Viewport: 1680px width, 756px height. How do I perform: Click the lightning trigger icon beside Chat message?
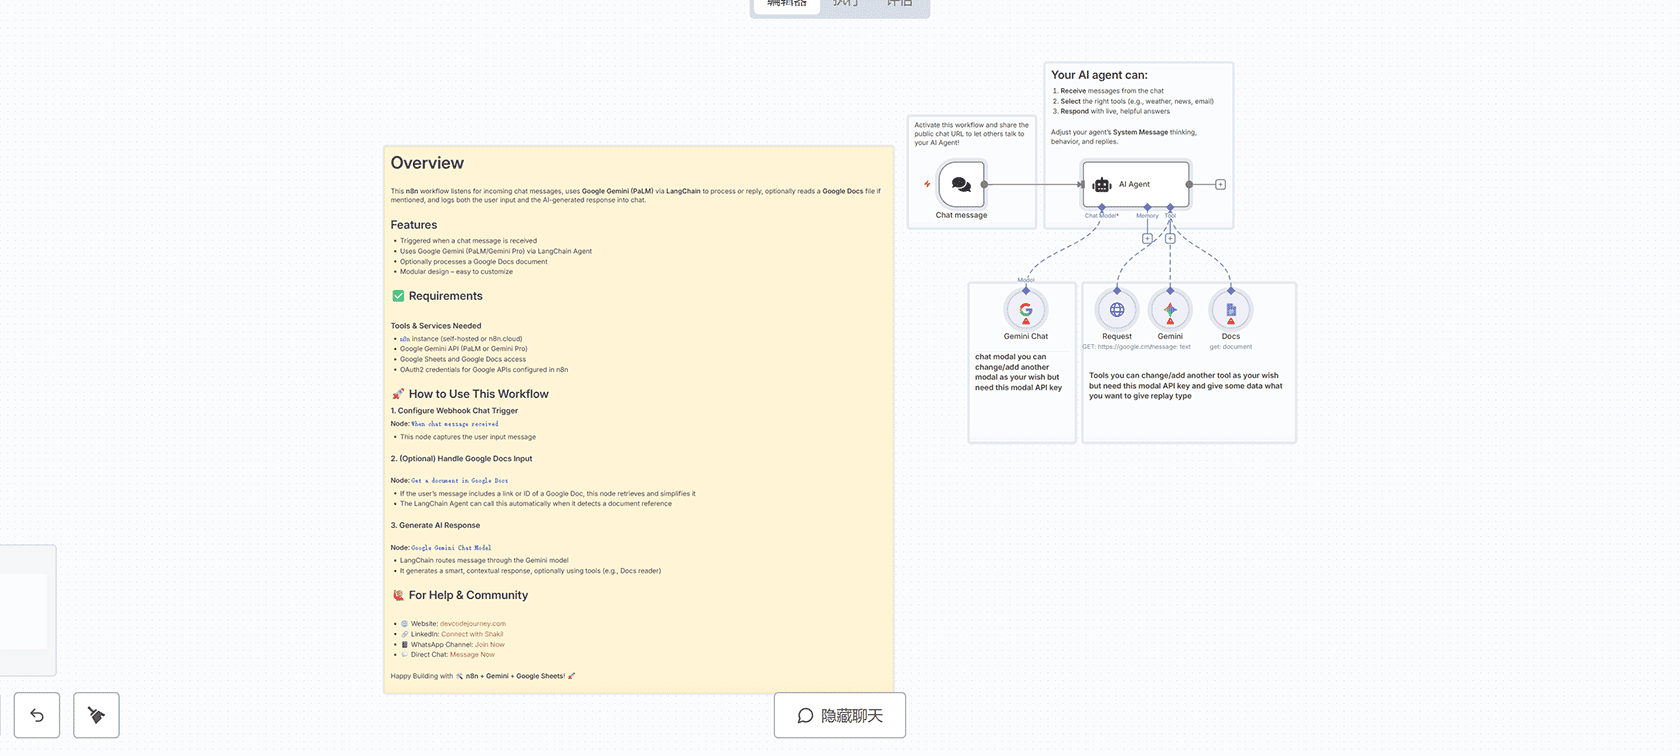[x=927, y=184]
